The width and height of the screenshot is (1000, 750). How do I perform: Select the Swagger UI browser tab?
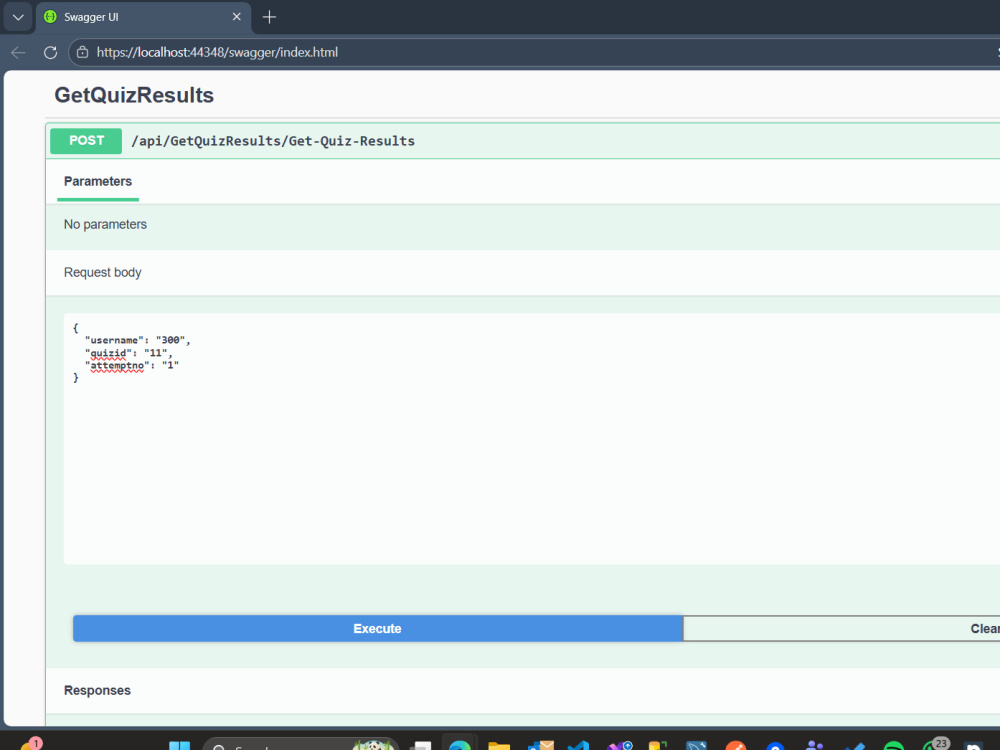point(143,17)
